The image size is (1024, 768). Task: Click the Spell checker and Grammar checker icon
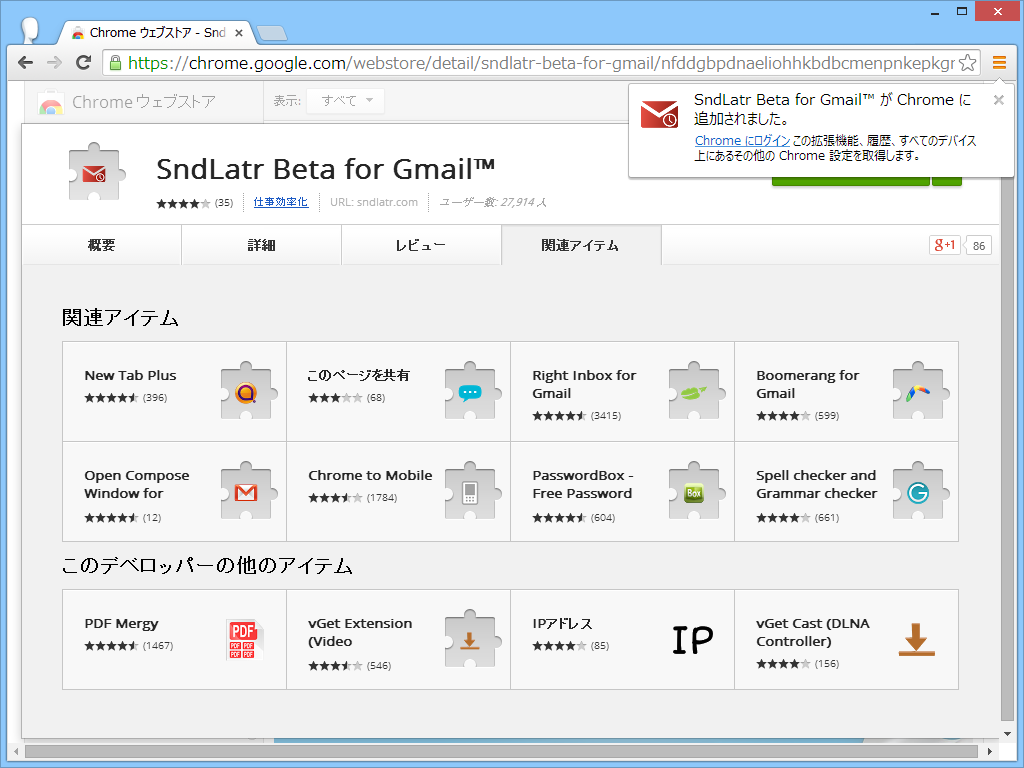(919, 492)
